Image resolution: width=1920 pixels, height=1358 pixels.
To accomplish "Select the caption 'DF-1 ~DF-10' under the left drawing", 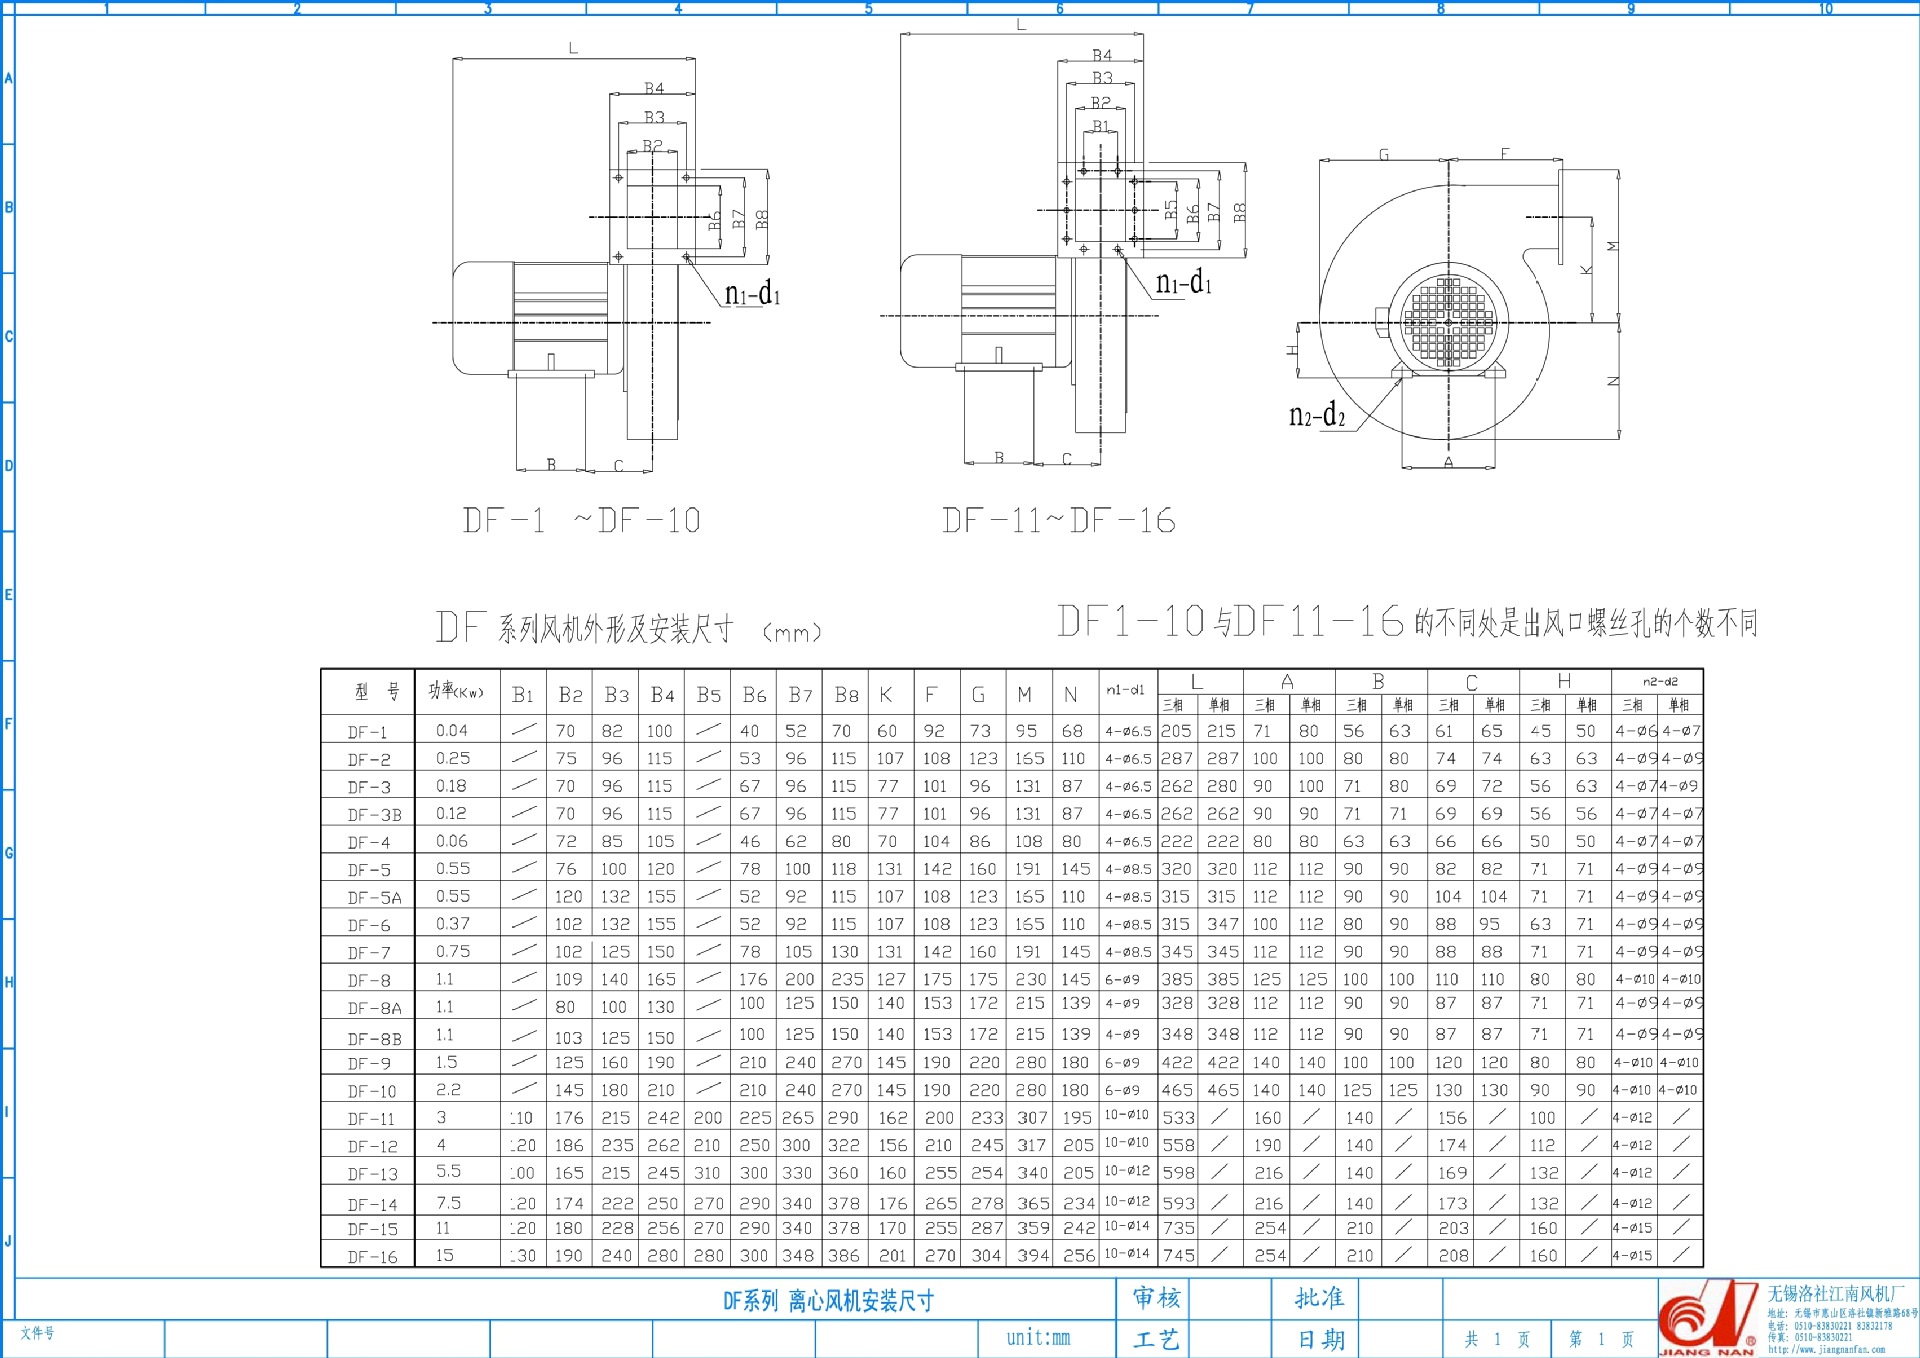I will [x=581, y=521].
